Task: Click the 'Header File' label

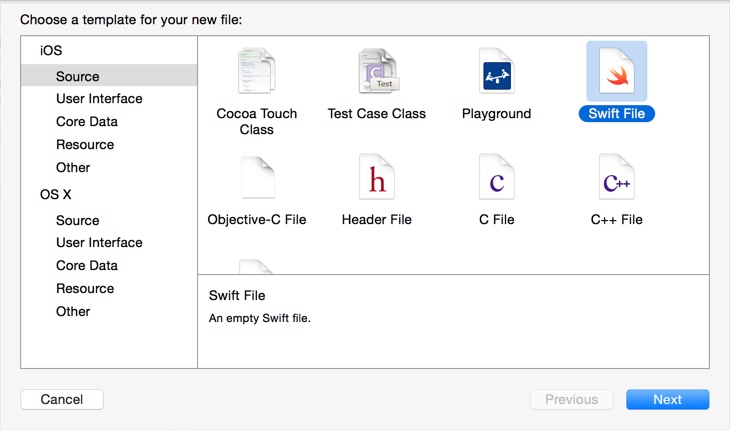Action: coord(377,220)
